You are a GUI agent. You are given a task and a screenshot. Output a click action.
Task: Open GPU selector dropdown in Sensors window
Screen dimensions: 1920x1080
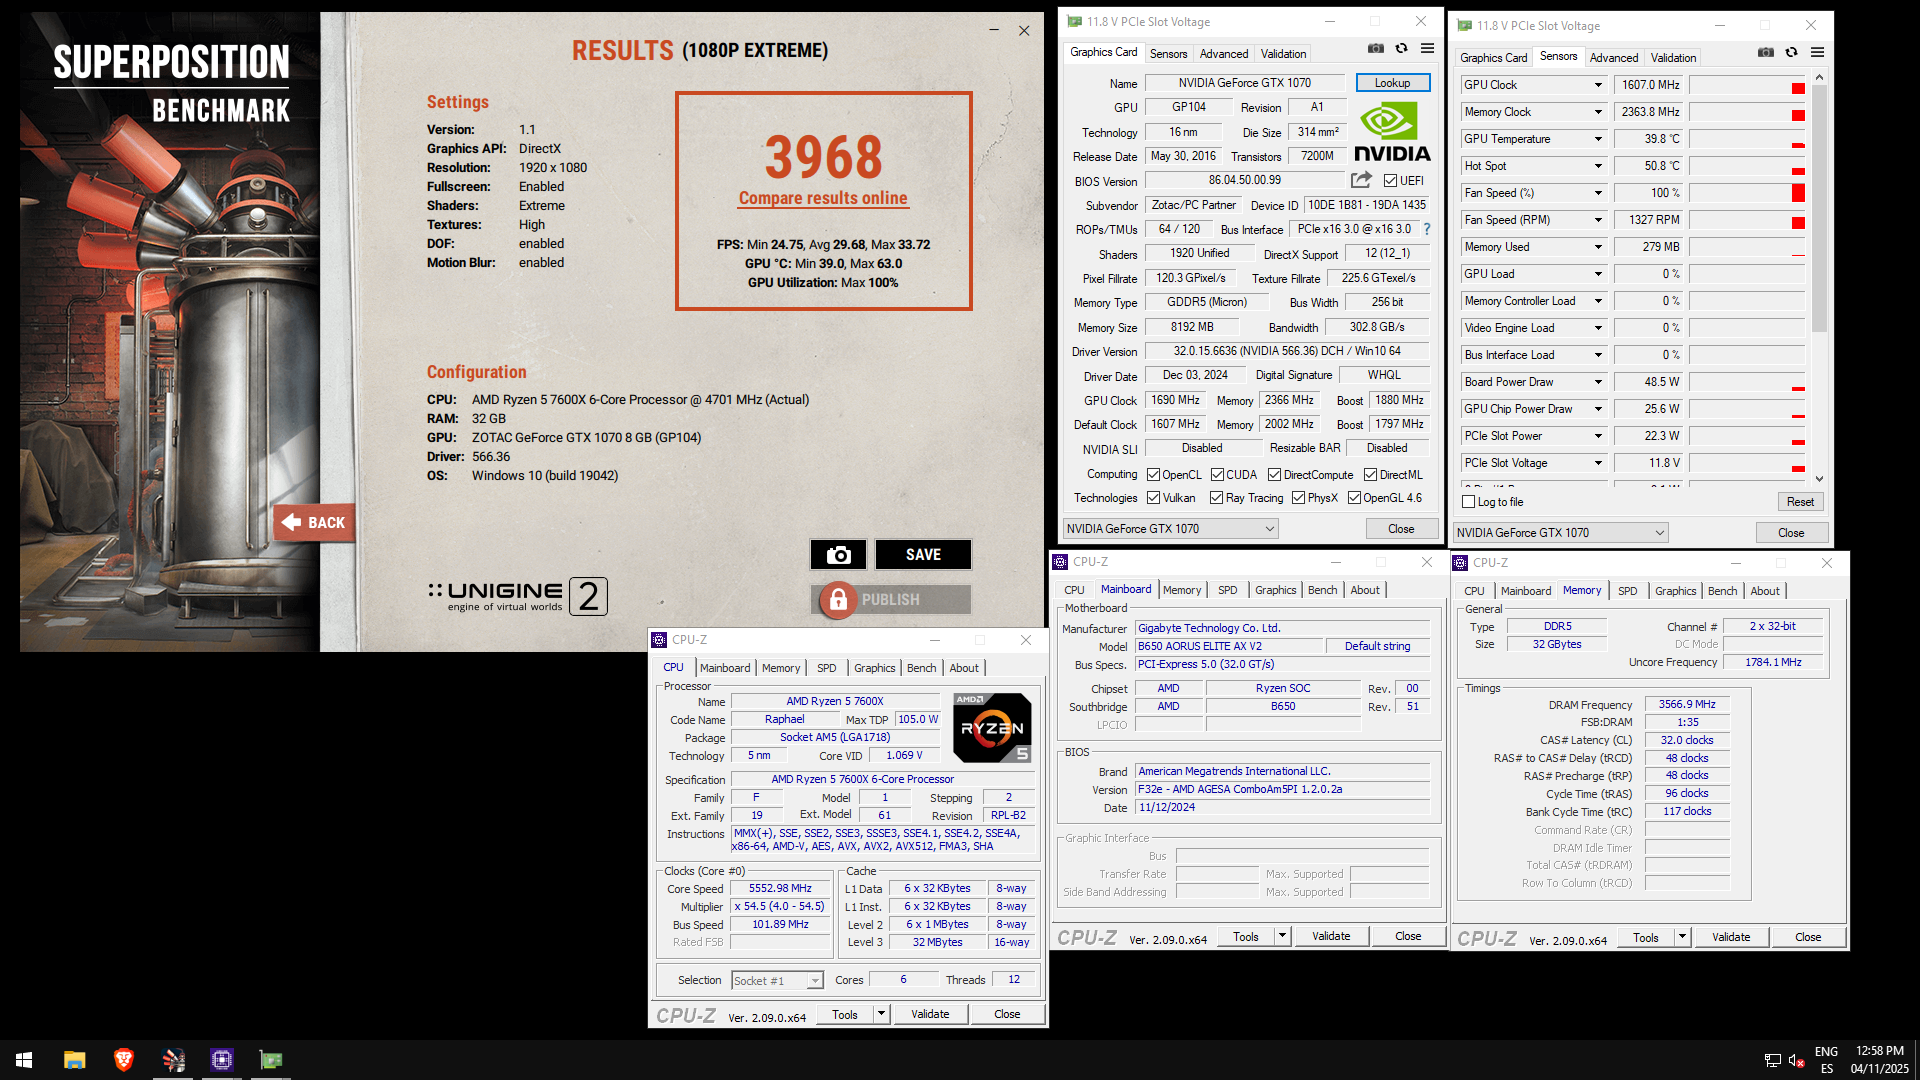click(1560, 533)
